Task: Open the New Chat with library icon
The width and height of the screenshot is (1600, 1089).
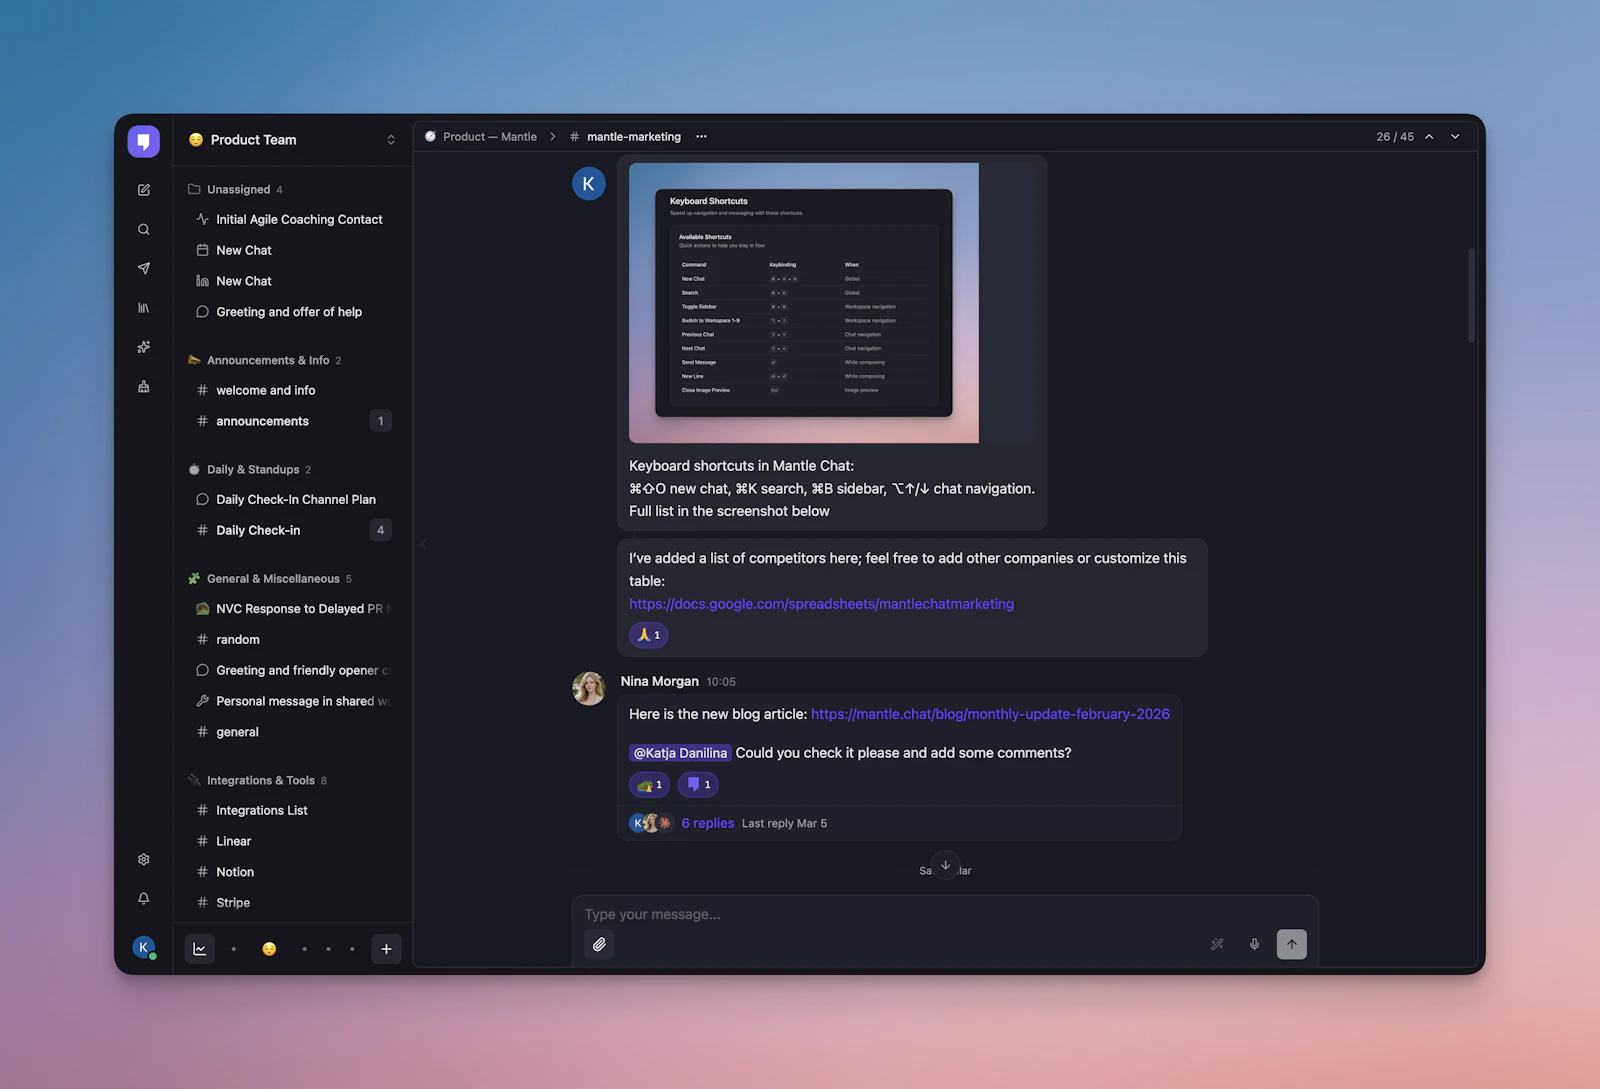Action: [x=292, y=281]
